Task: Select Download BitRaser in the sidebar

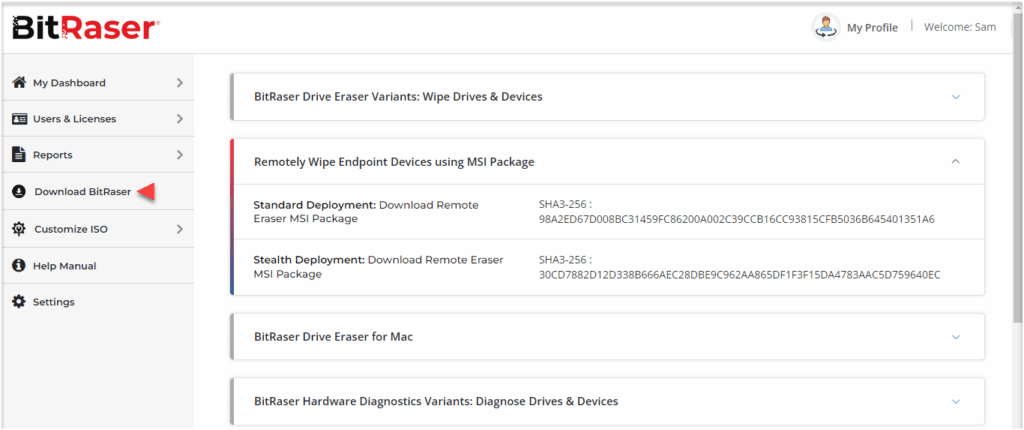Action: [x=98, y=191]
